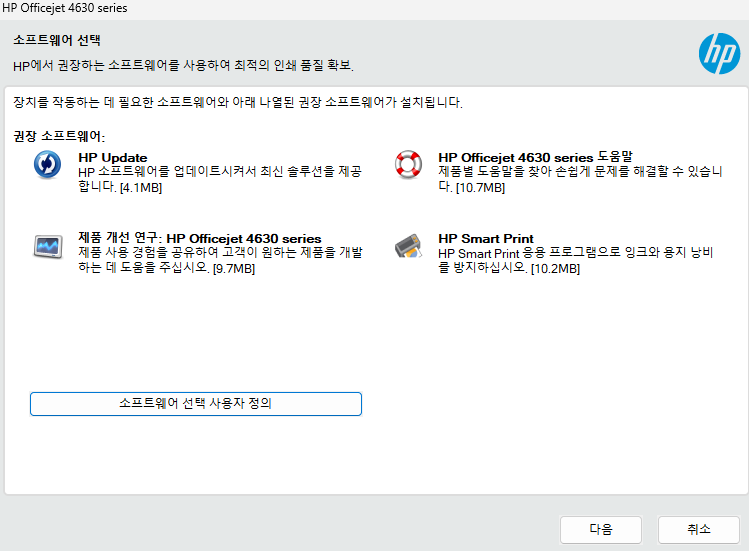Image resolution: width=749 pixels, height=551 pixels.
Task: Select '제품 개선 연구: HP Officejet 4630 series' title
Action: pyautogui.click(x=200, y=238)
